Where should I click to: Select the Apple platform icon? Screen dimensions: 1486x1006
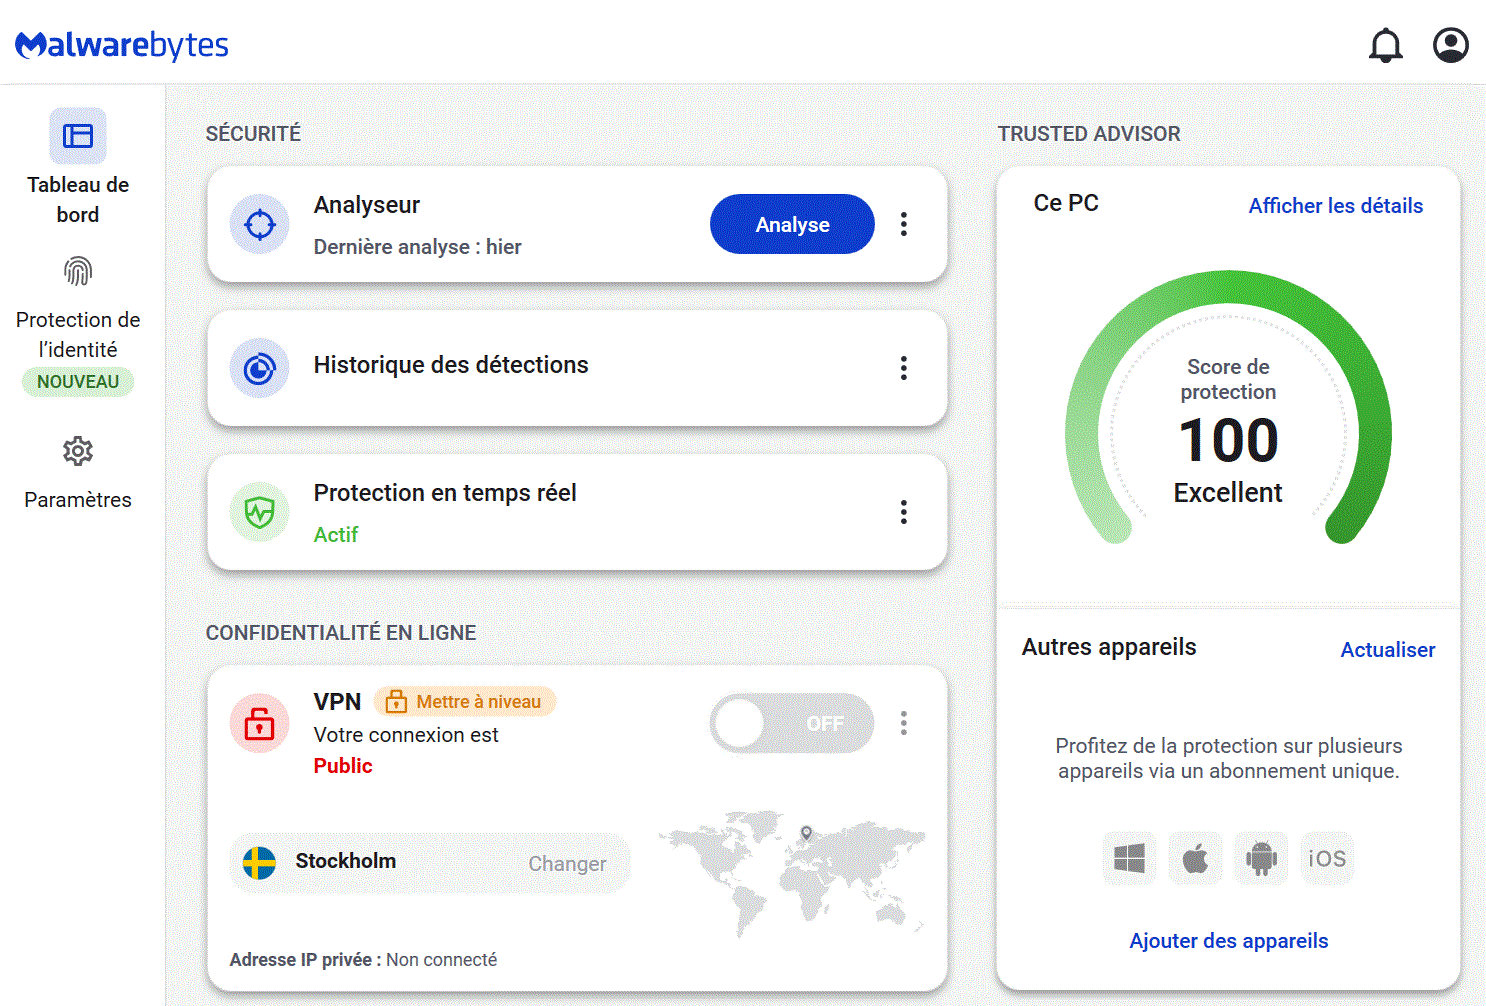tap(1195, 858)
